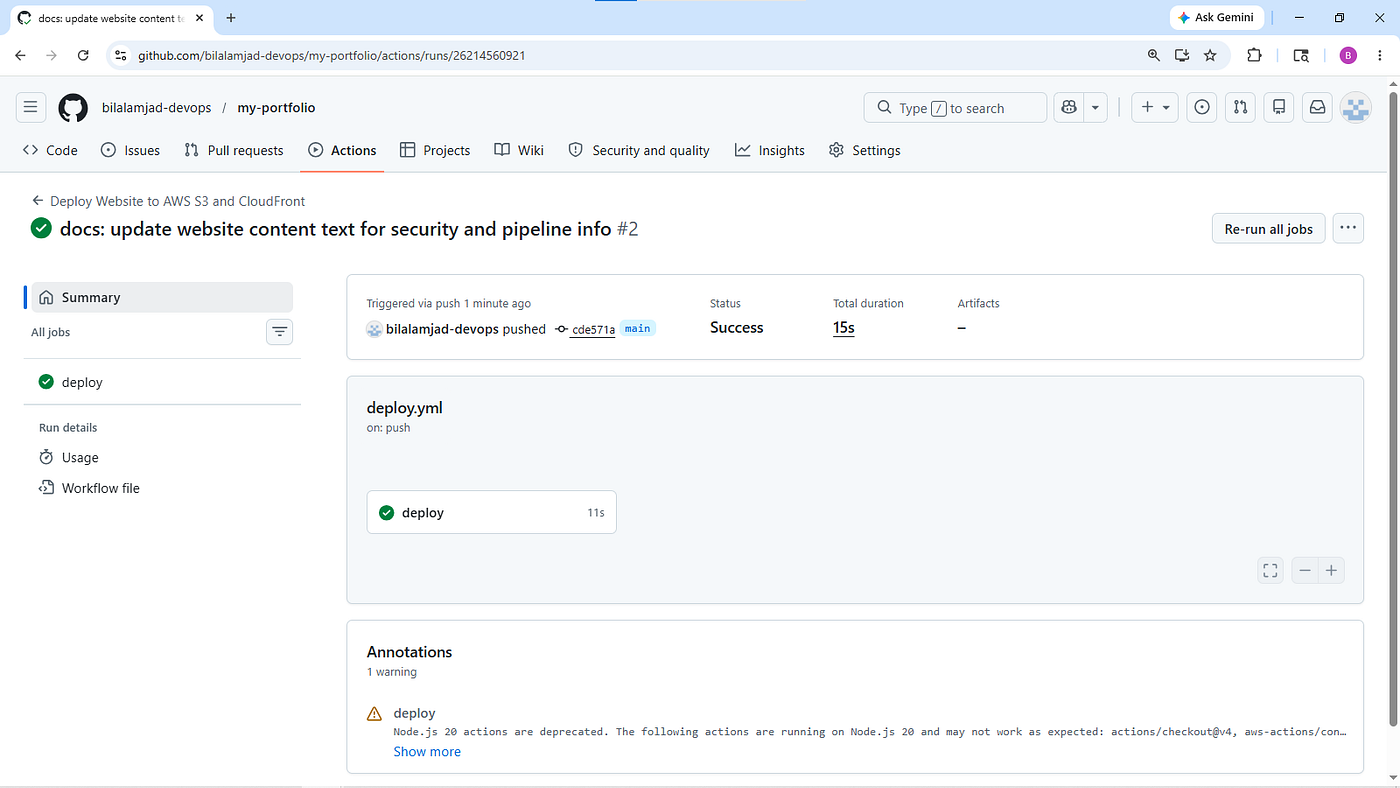1400x788 pixels.
Task: Zoom out the workflow graph
Action: 1305,571
